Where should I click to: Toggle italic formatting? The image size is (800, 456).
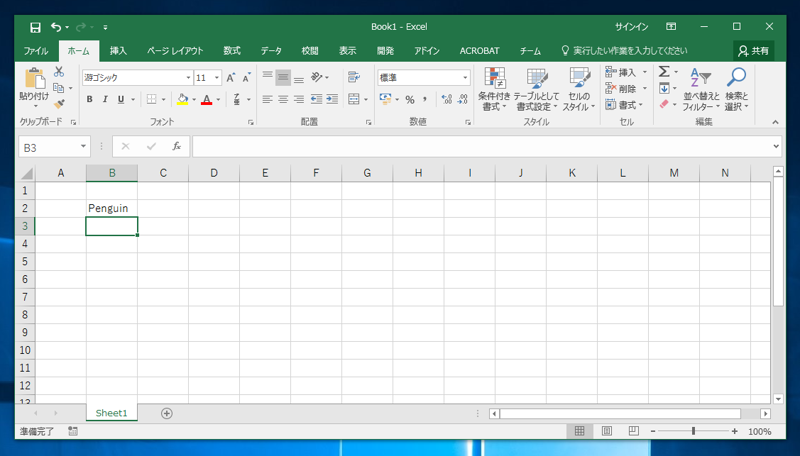tap(105, 99)
